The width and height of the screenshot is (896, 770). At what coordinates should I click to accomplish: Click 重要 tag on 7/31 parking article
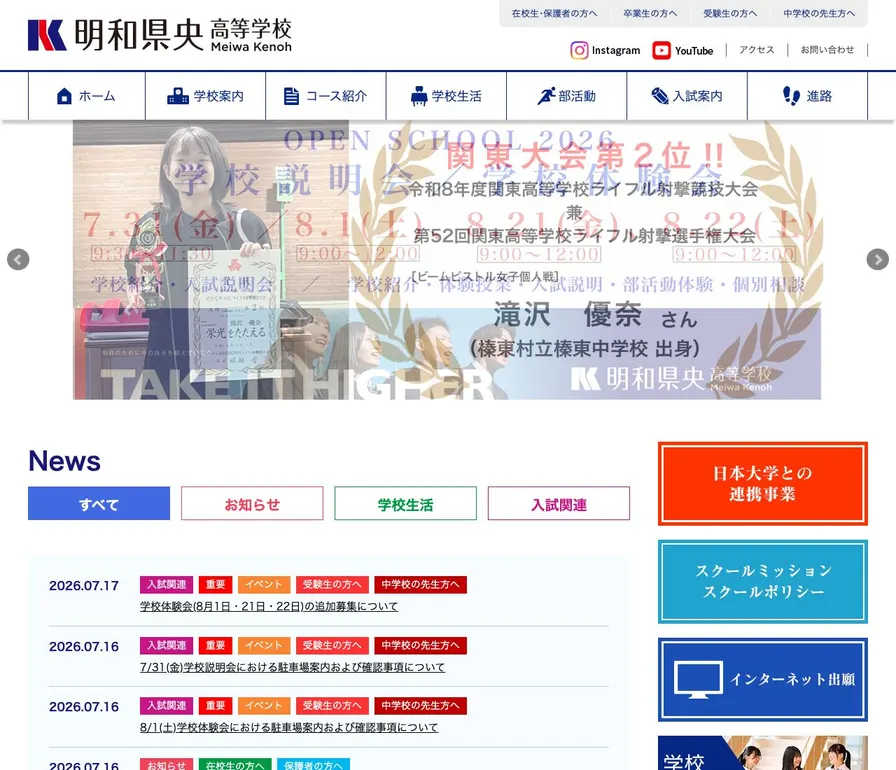215,645
